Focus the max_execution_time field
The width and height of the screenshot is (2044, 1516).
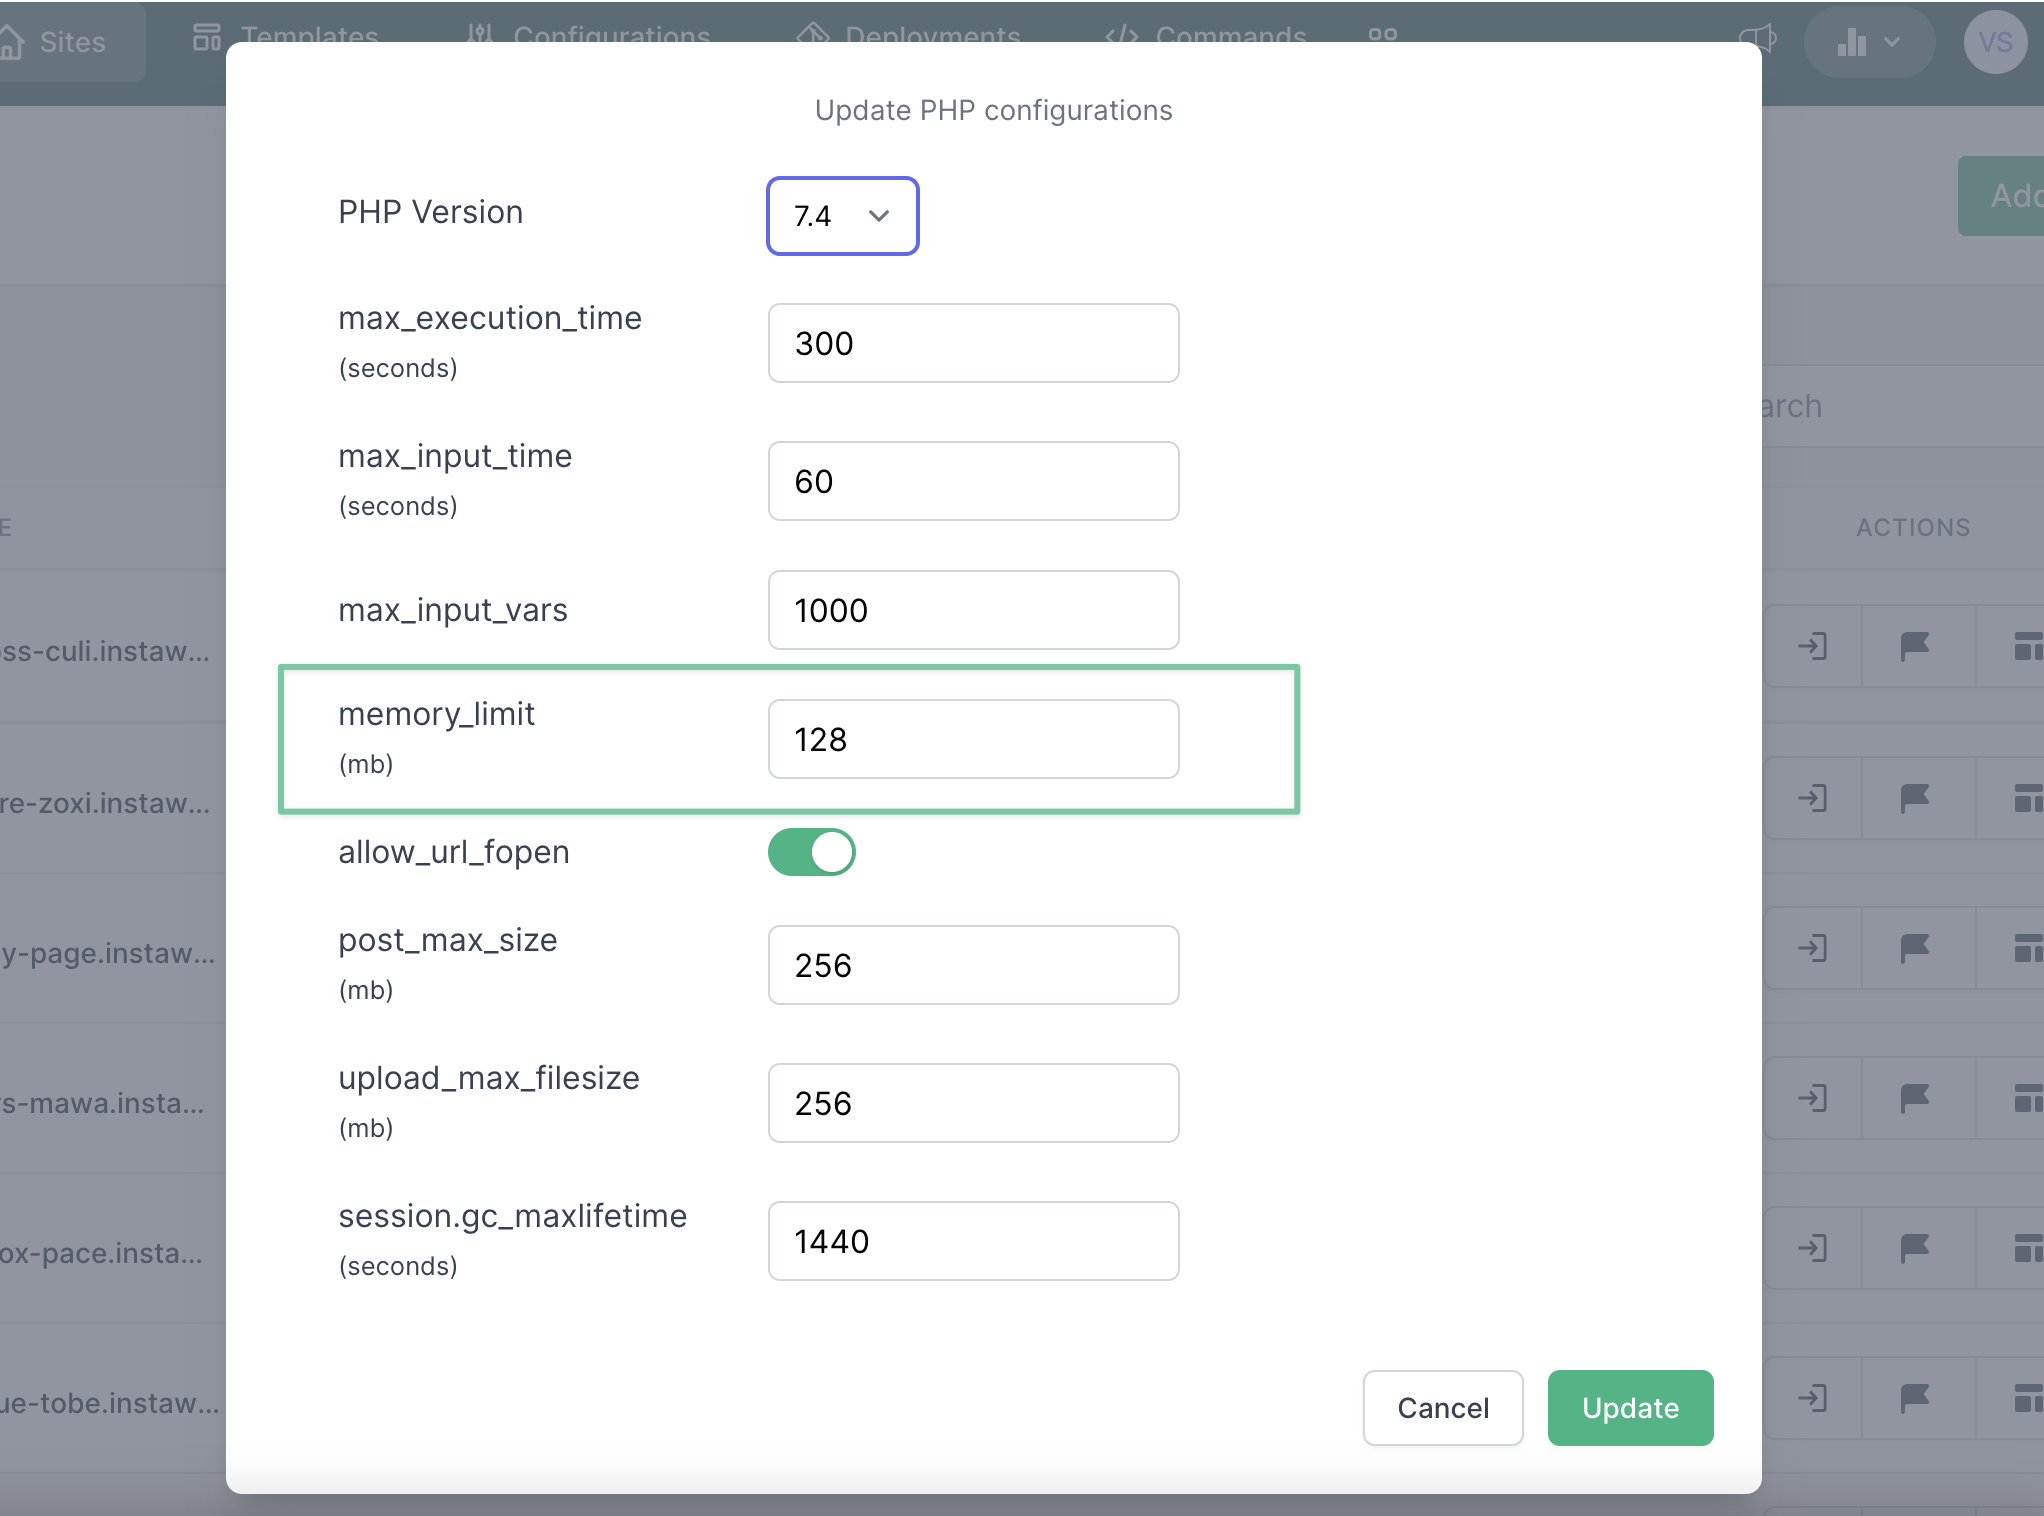973,343
